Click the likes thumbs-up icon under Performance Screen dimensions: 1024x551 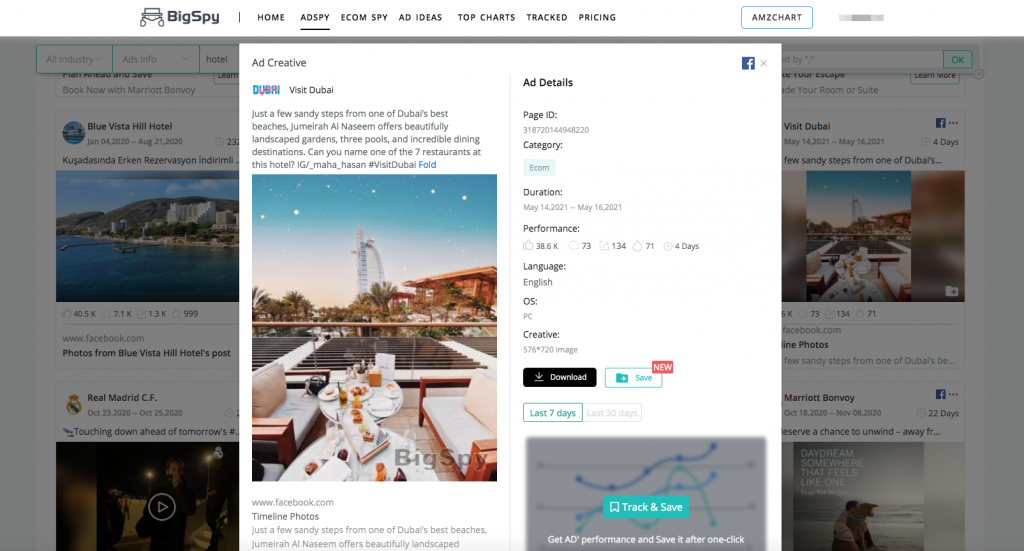528,245
